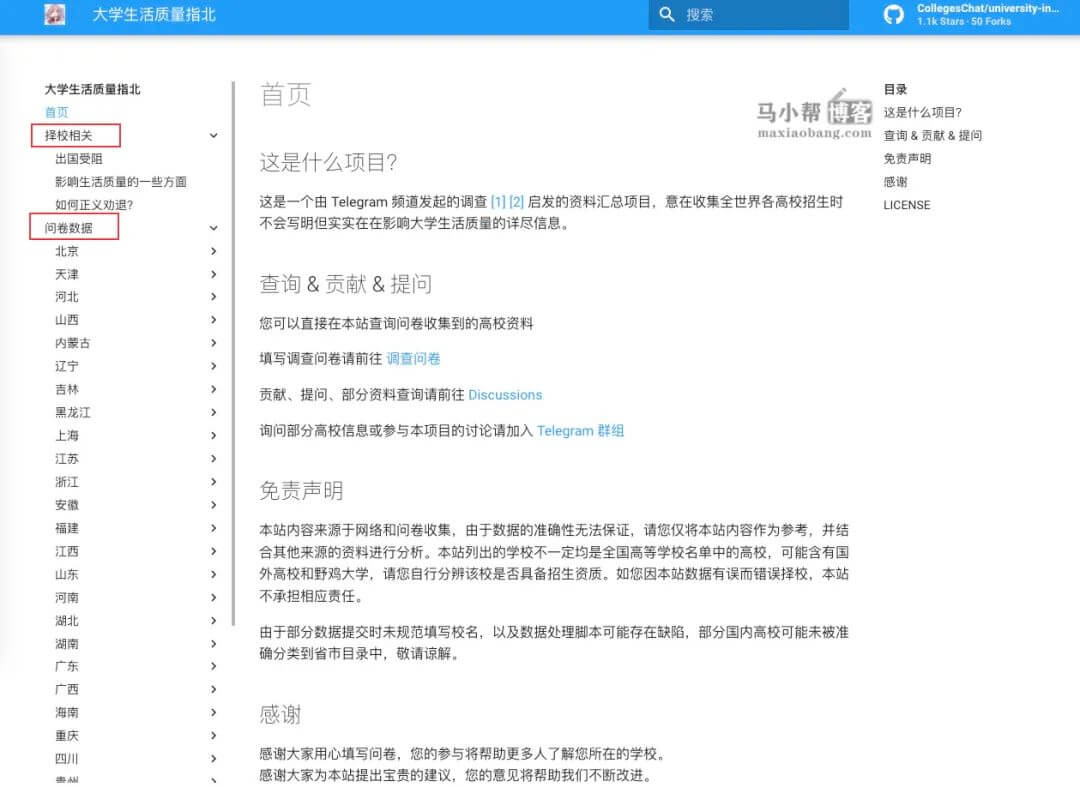
Task: Open the Discussions link
Action: point(505,394)
